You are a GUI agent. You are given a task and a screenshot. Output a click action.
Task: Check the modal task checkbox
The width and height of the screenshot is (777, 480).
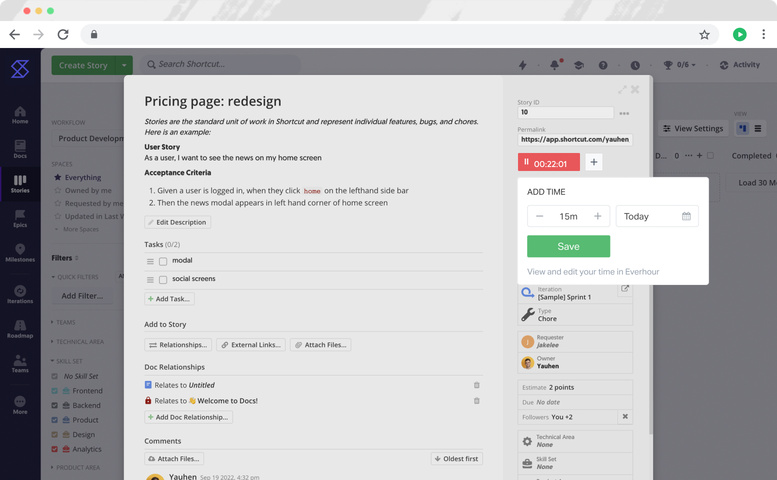163,261
